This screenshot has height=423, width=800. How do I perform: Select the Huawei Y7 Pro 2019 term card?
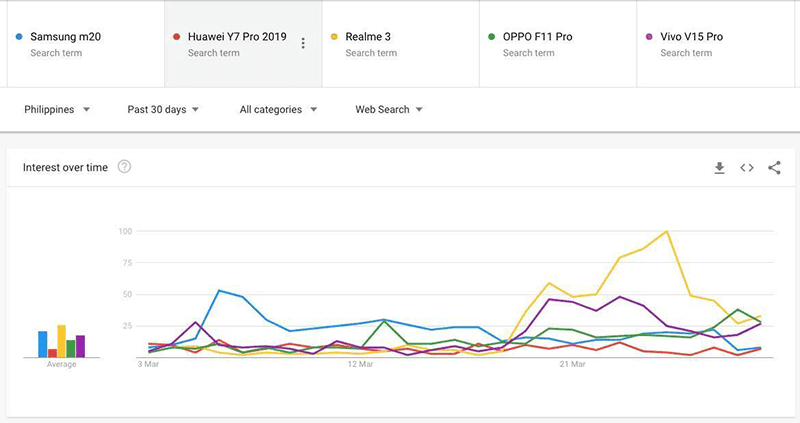tap(243, 44)
